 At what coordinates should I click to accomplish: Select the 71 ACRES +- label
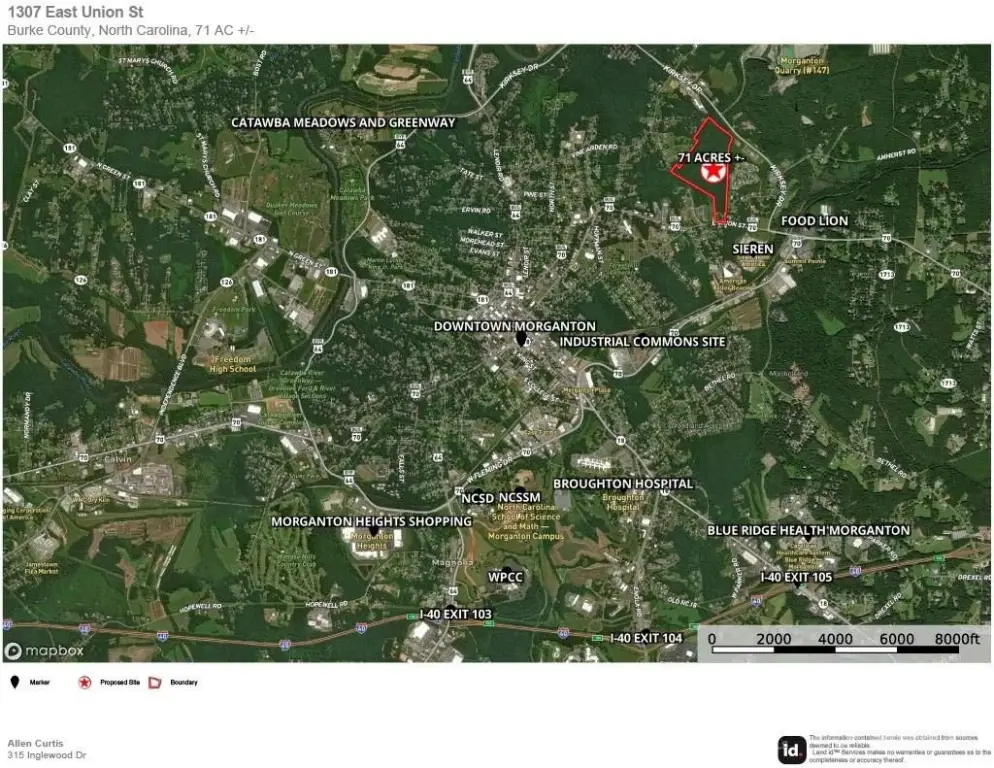(x=711, y=158)
